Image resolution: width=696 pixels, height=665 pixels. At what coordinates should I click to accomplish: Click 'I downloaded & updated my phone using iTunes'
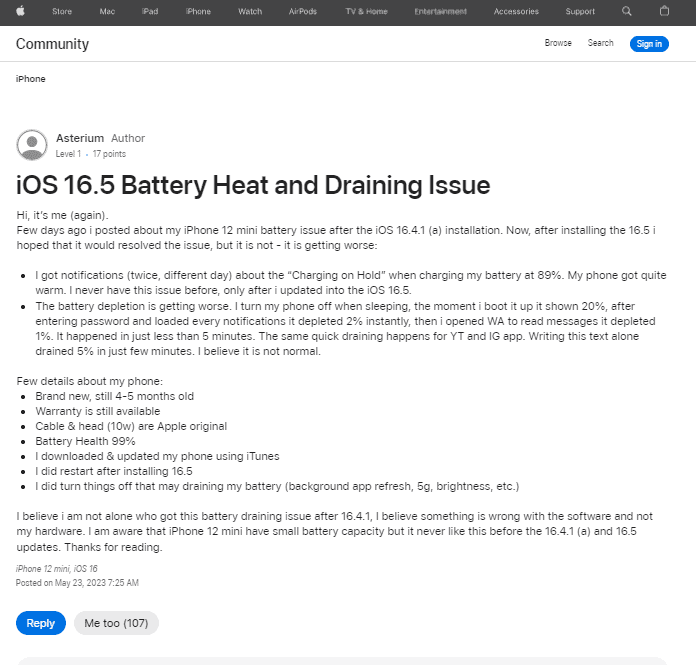(157, 456)
